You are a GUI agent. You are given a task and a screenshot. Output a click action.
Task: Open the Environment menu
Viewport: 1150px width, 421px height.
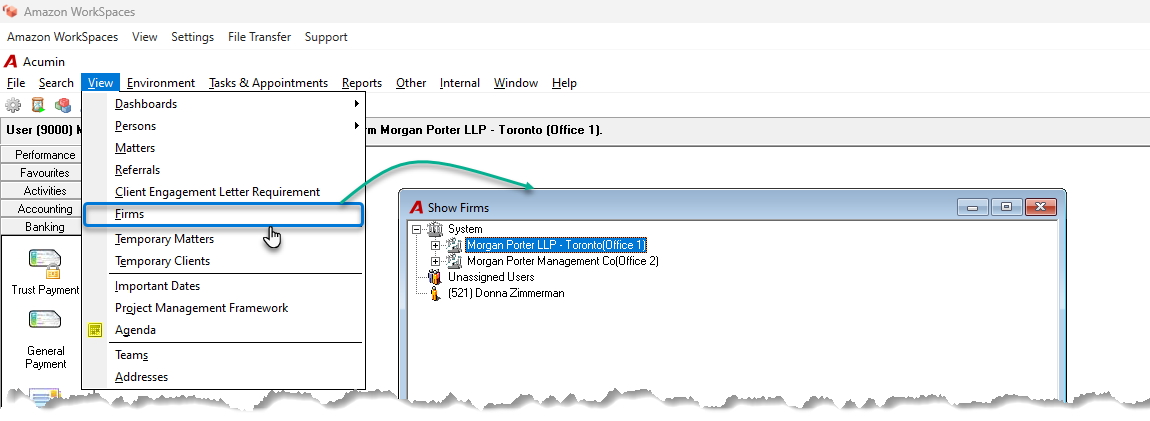point(161,83)
